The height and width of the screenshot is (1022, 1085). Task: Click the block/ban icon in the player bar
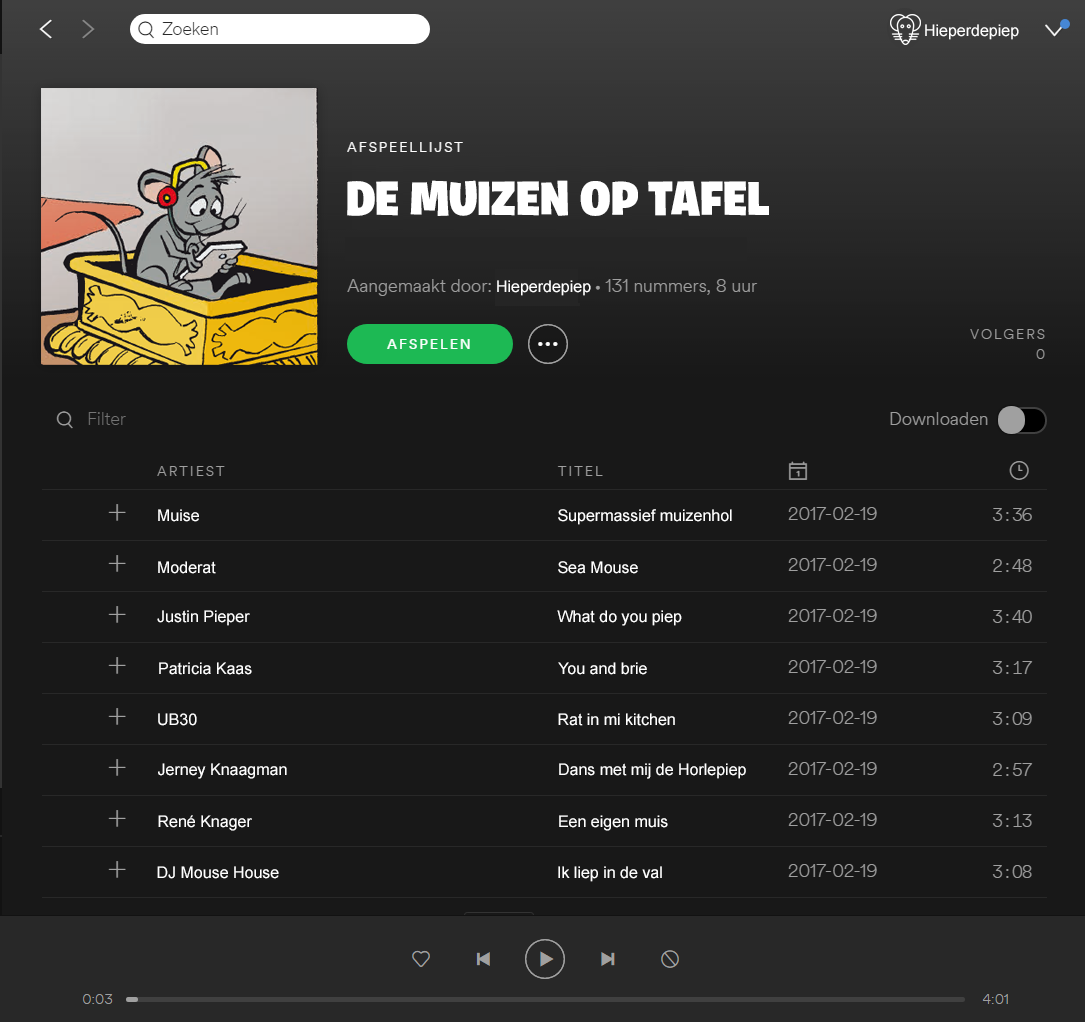click(x=669, y=958)
